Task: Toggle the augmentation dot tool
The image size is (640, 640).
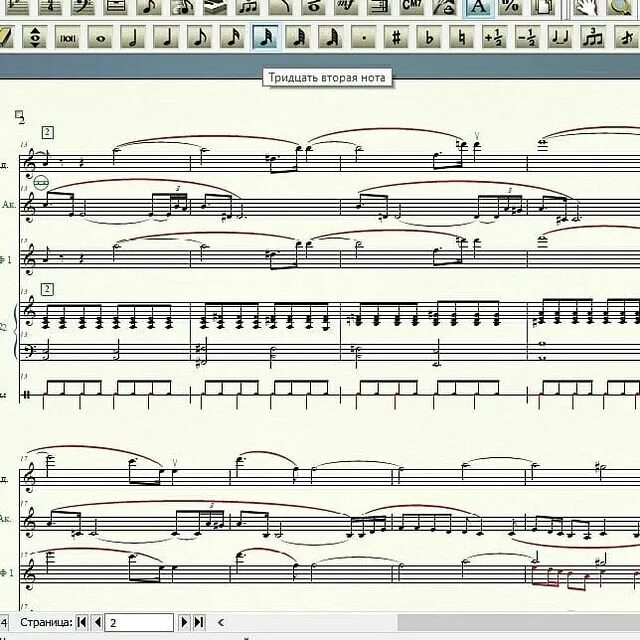Action: pyautogui.click(x=364, y=38)
